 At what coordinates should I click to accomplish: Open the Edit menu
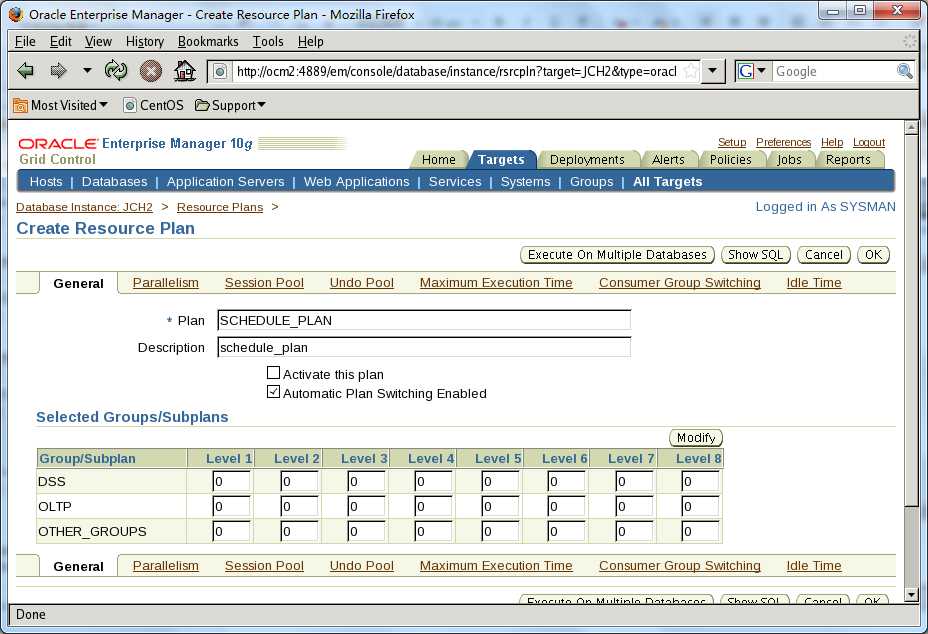coord(60,41)
